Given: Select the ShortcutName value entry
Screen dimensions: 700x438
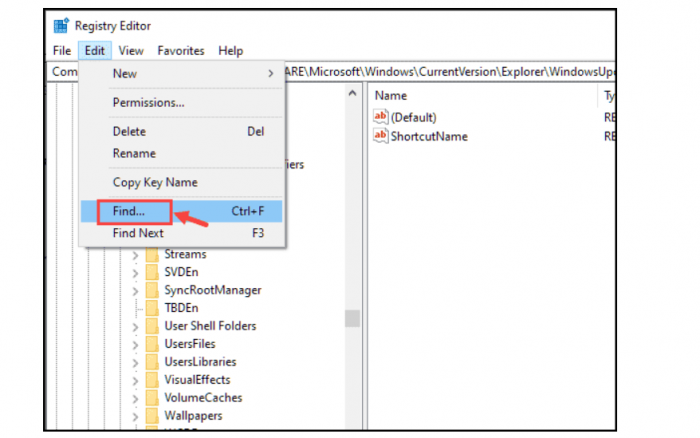Looking at the screenshot, I should click(429, 136).
